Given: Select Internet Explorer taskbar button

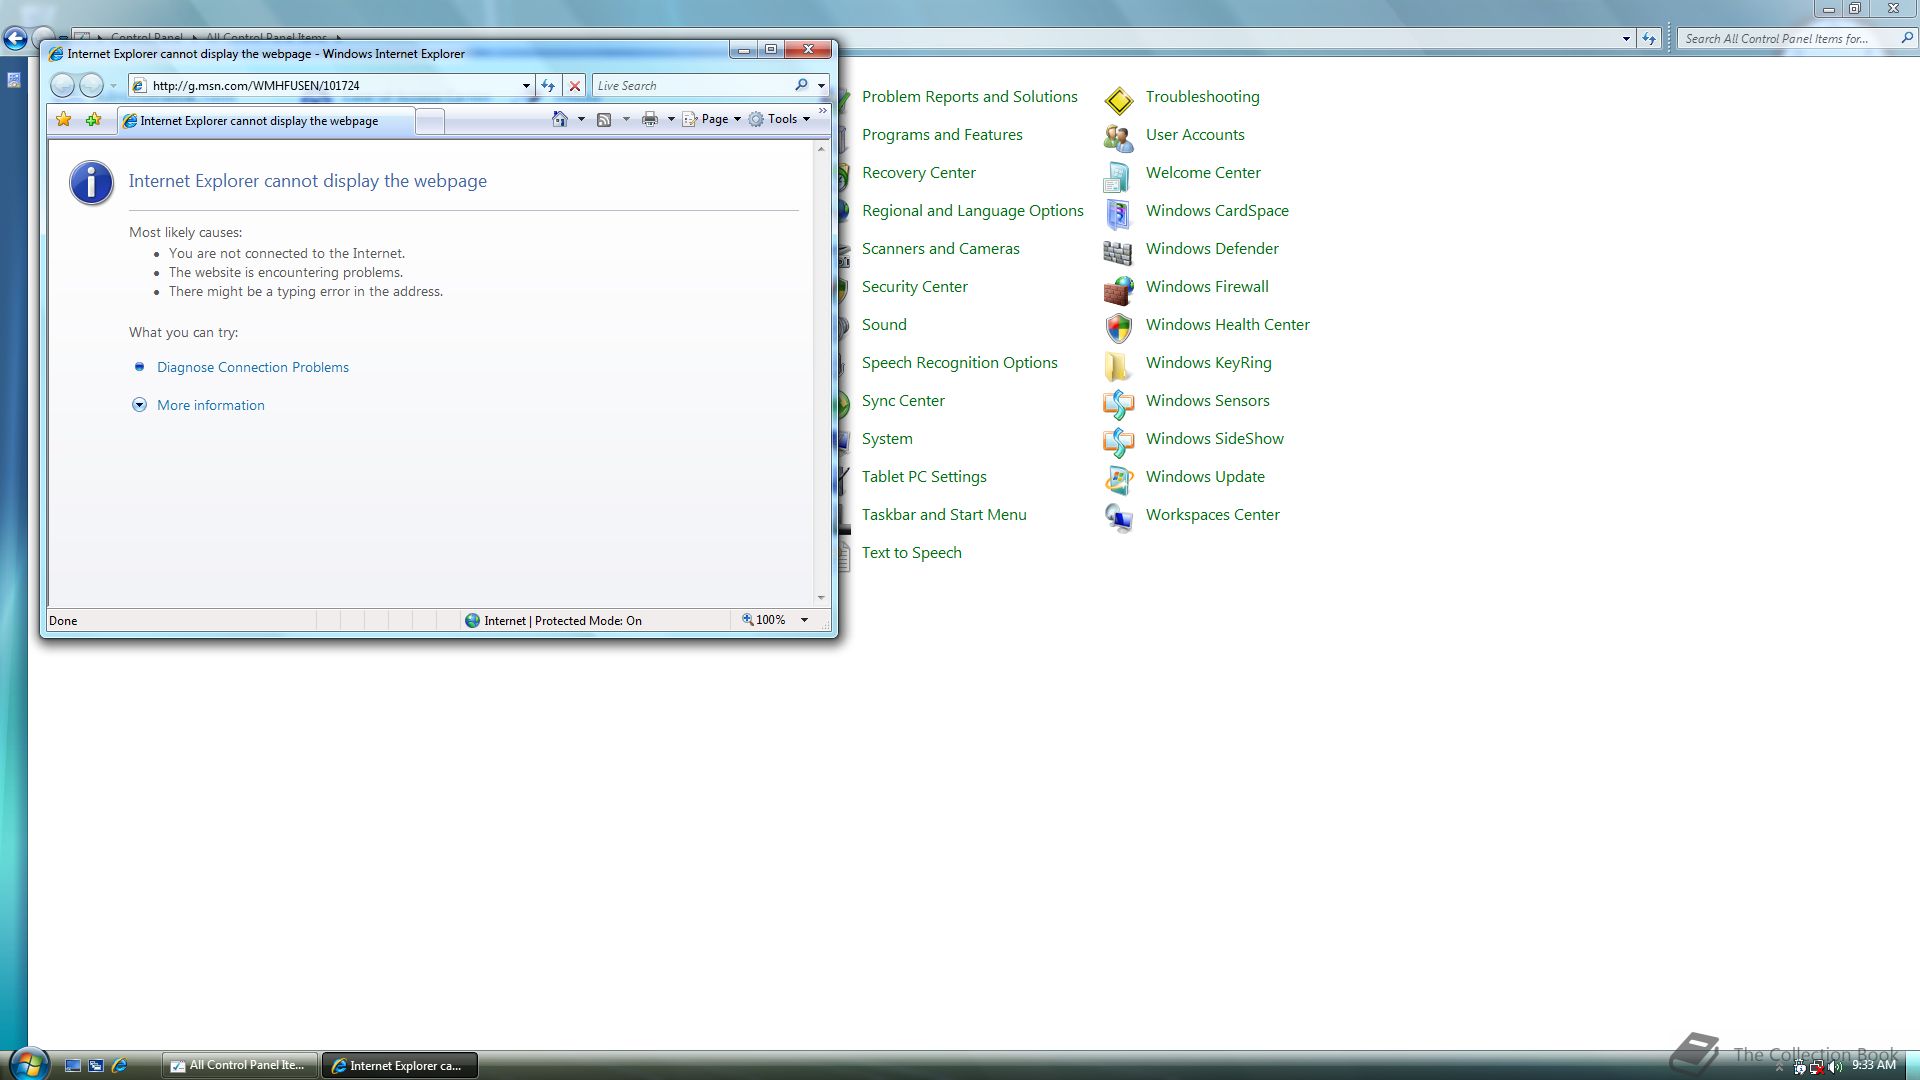Looking at the screenshot, I should click(x=399, y=1066).
